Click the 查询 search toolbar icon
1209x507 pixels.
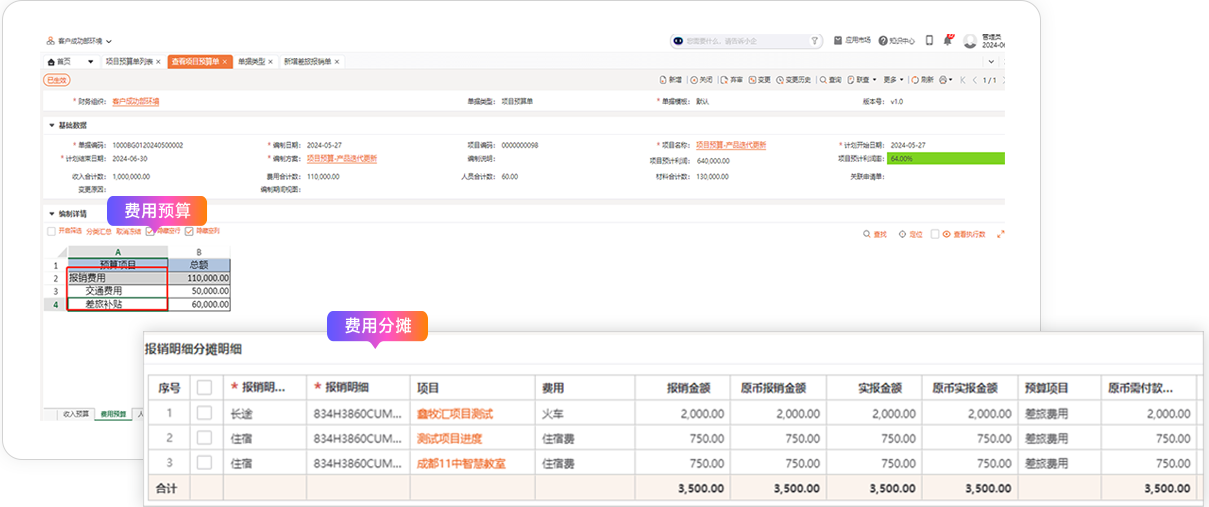823,80
